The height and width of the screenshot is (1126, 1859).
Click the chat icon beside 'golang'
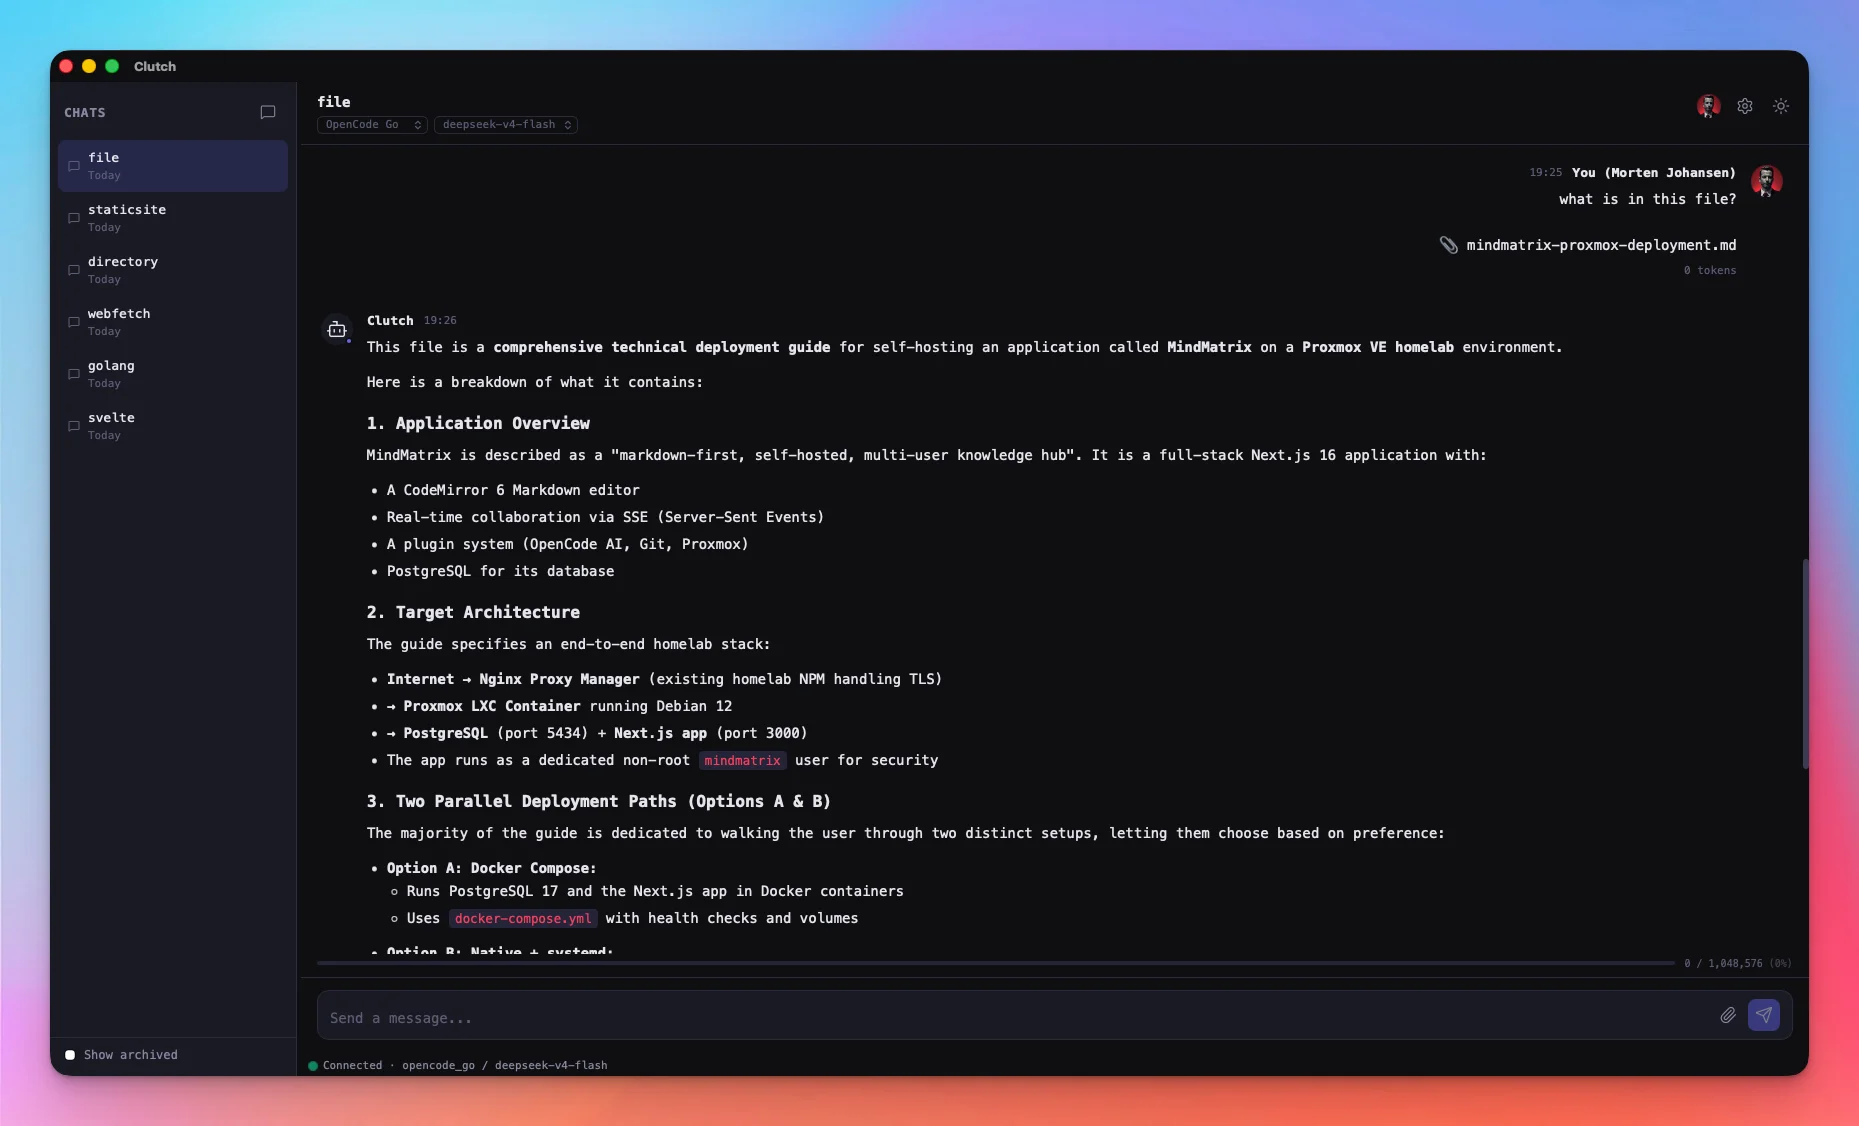point(74,374)
